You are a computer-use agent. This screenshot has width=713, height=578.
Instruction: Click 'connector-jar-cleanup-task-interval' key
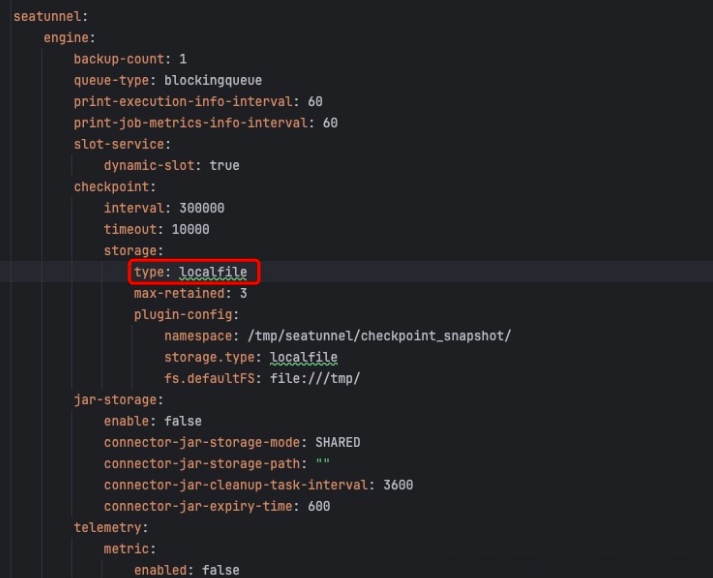pyautogui.click(x=236, y=485)
